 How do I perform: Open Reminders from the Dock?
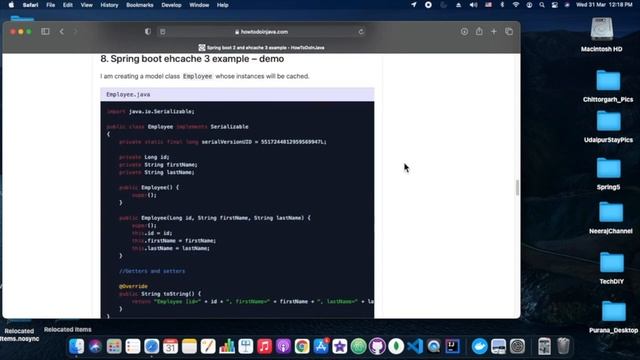(x=133, y=346)
